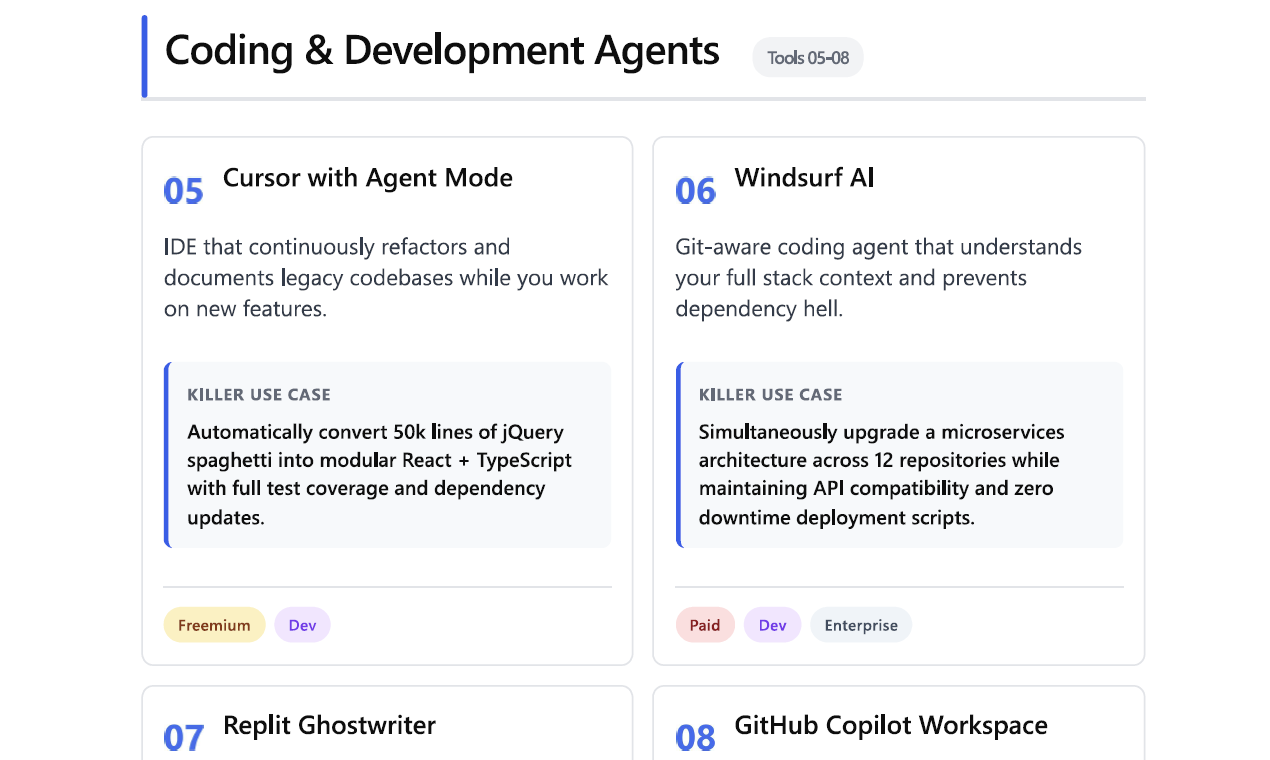Click the number 07 label

click(184, 738)
